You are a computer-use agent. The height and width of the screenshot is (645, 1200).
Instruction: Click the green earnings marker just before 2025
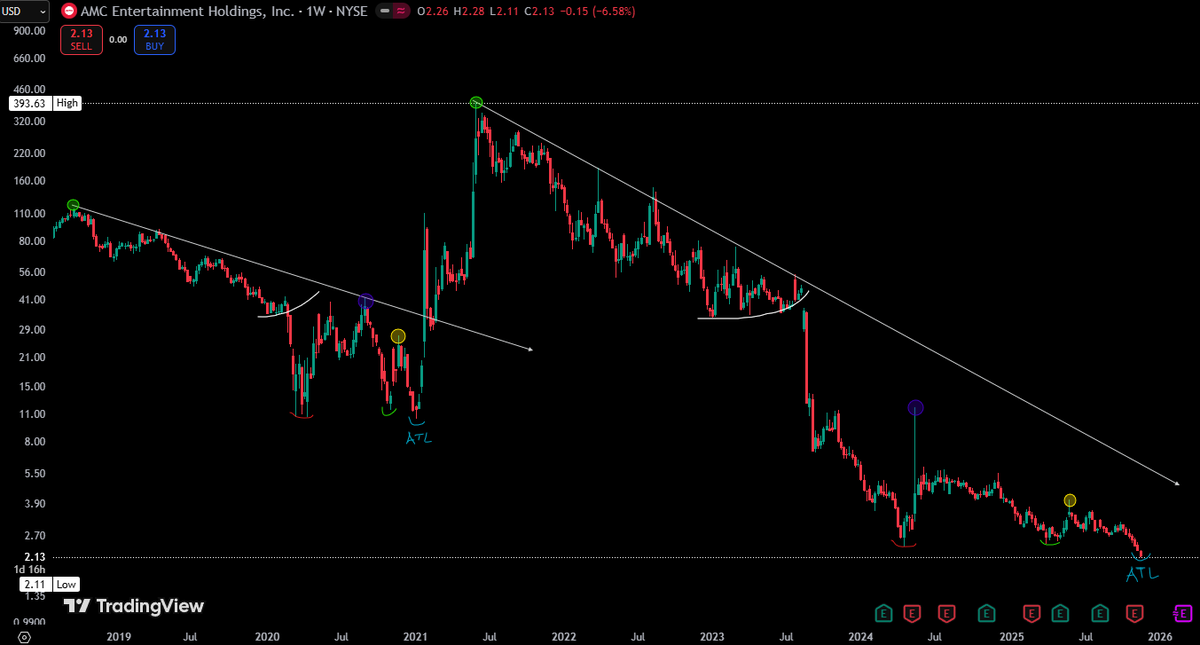click(x=986, y=612)
